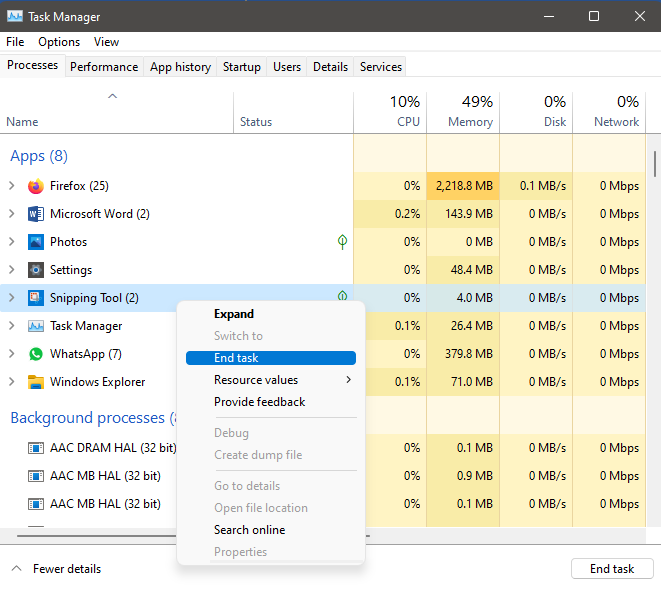Image resolution: width=661 pixels, height=589 pixels.
Task: Select Search online from context menu
Action: point(250,530)
